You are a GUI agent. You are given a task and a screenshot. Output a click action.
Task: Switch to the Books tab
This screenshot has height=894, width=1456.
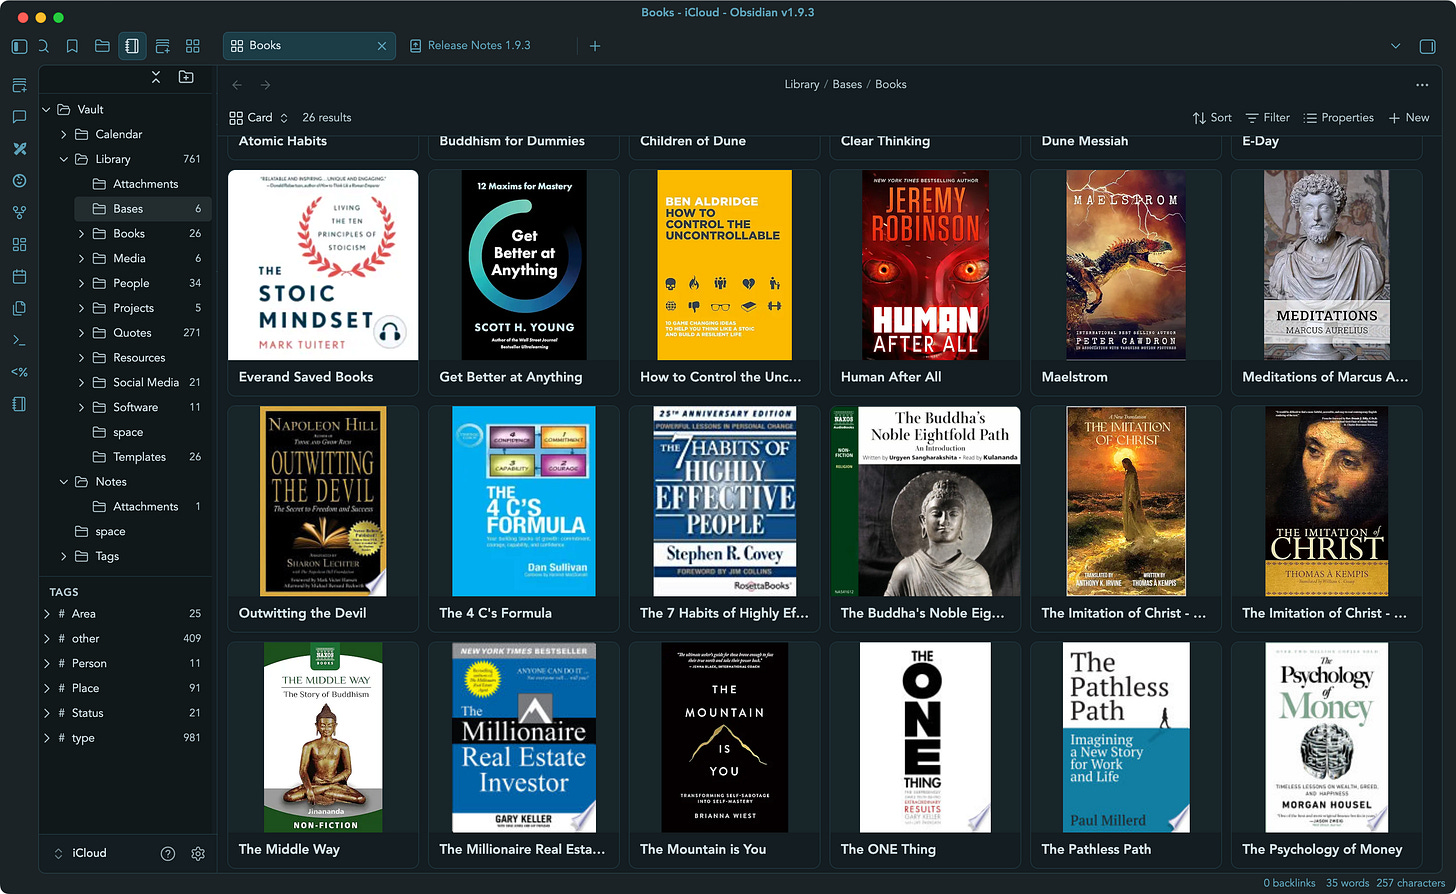coord(309,46)
